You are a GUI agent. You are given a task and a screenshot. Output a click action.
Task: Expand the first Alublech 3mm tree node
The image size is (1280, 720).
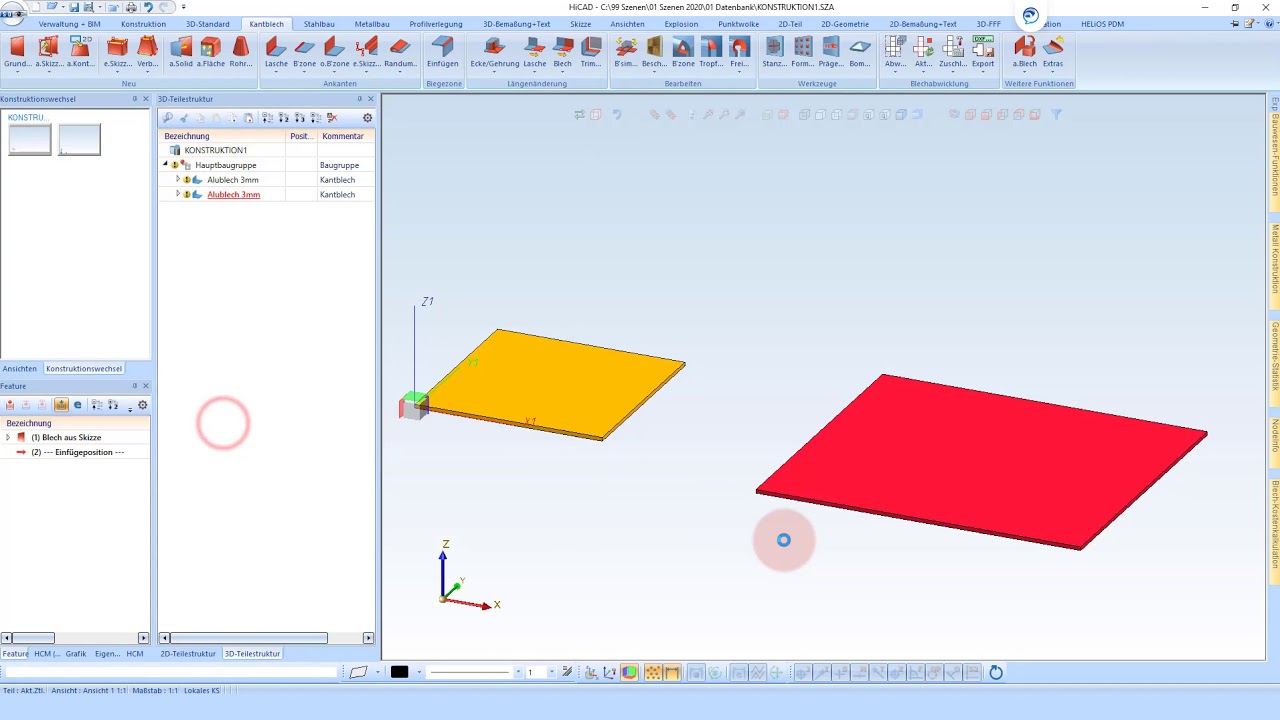(x=177, y=179)
